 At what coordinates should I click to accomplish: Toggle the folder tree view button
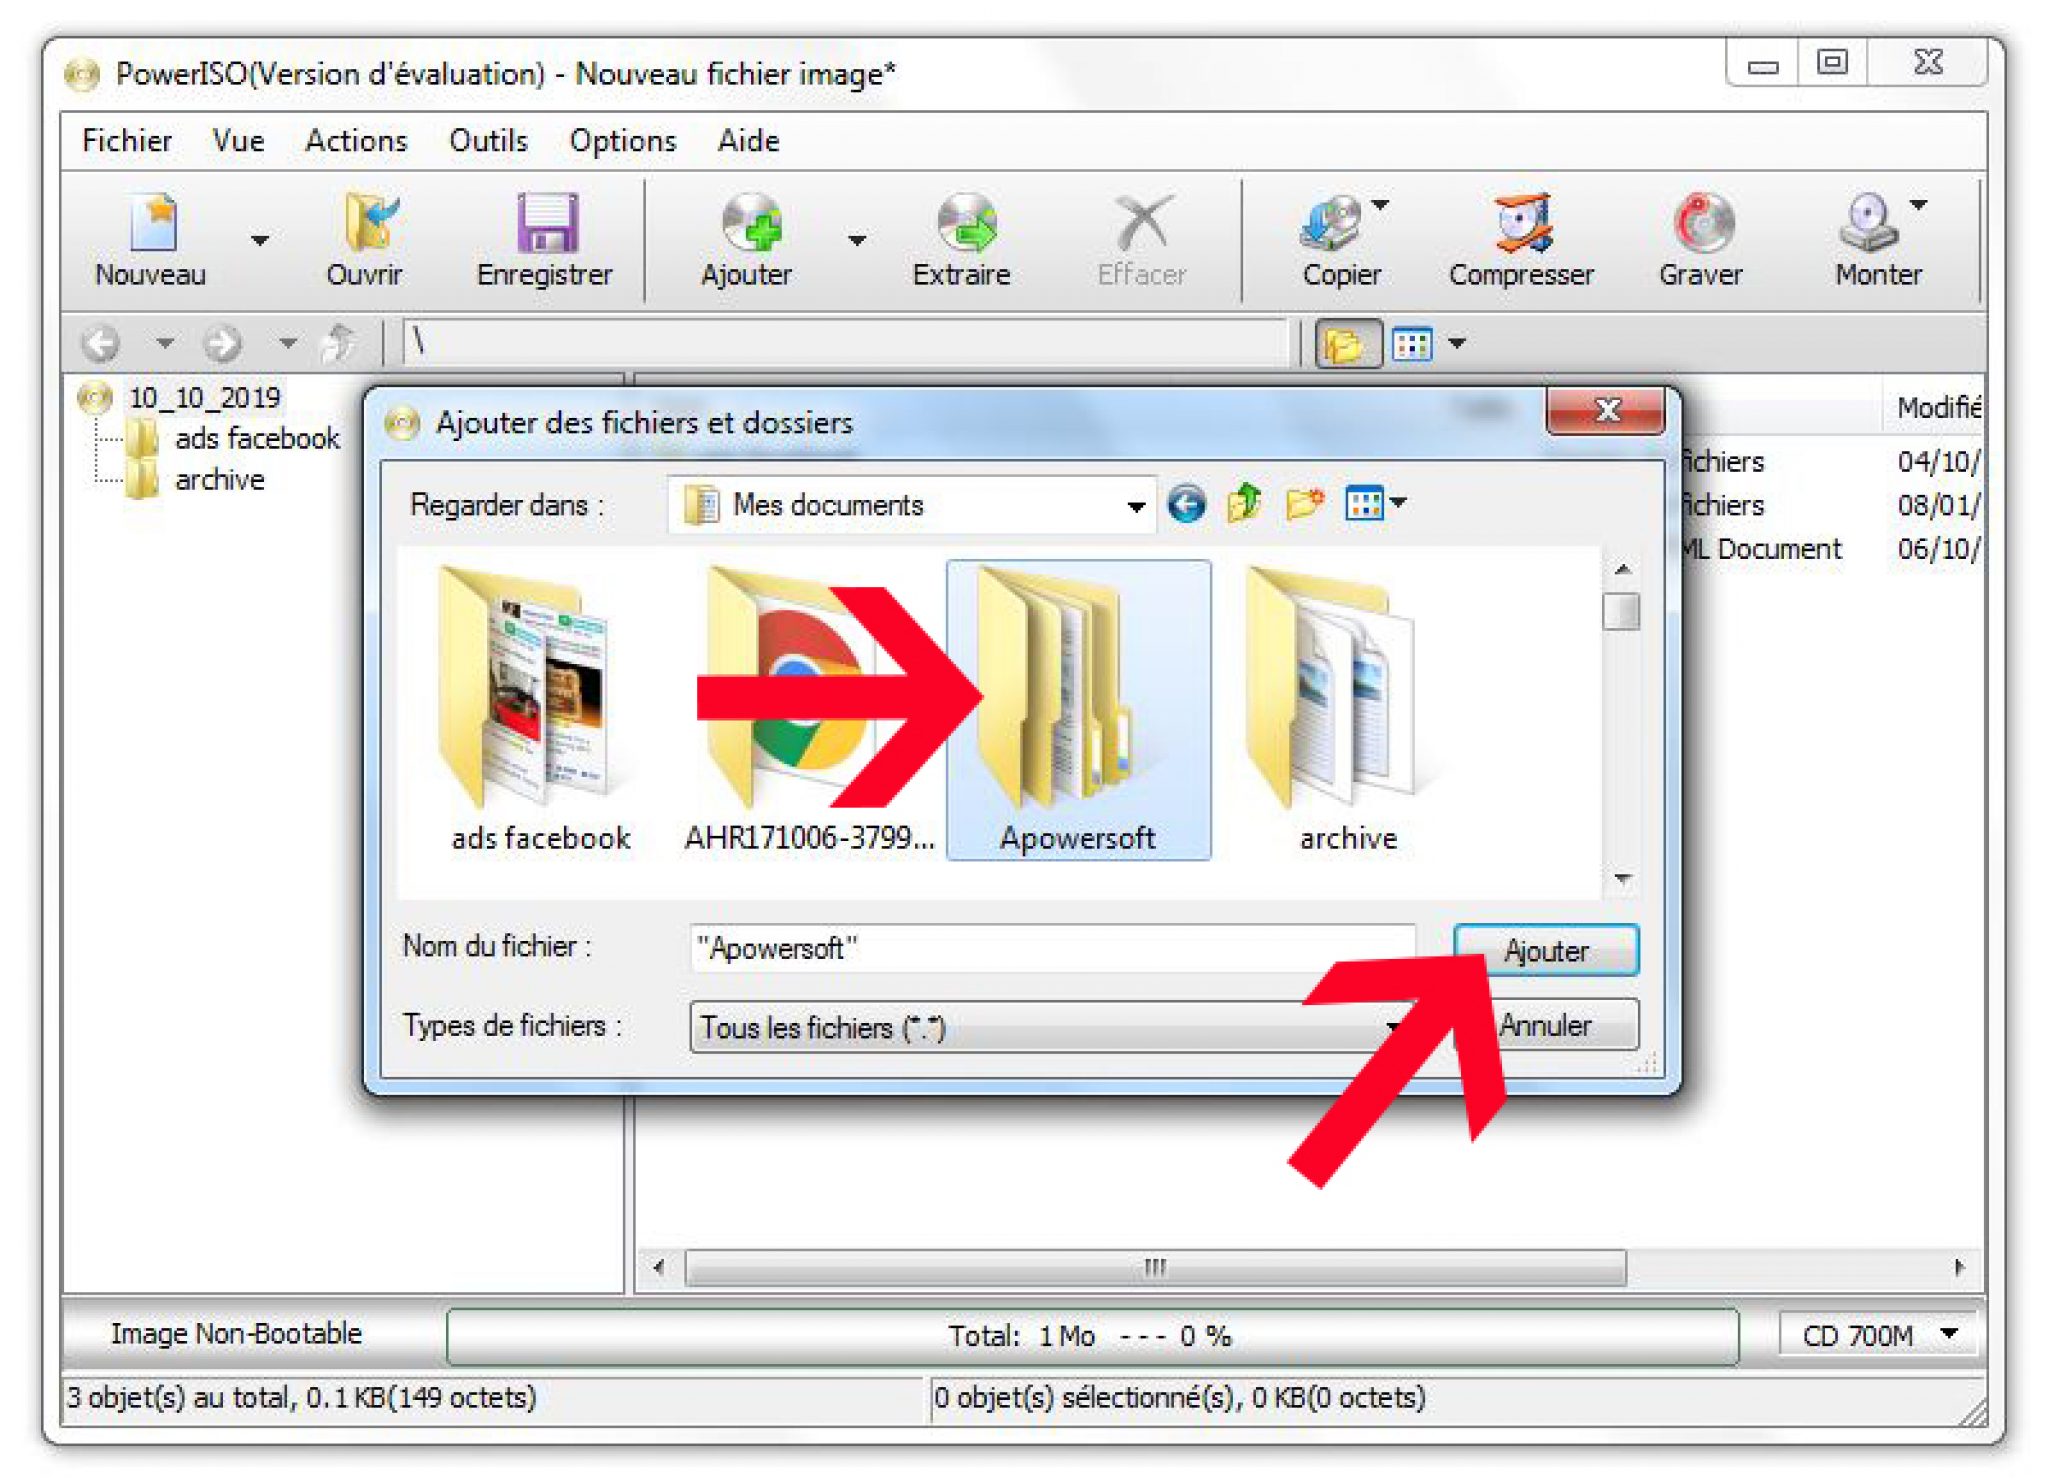[1347, 345]
